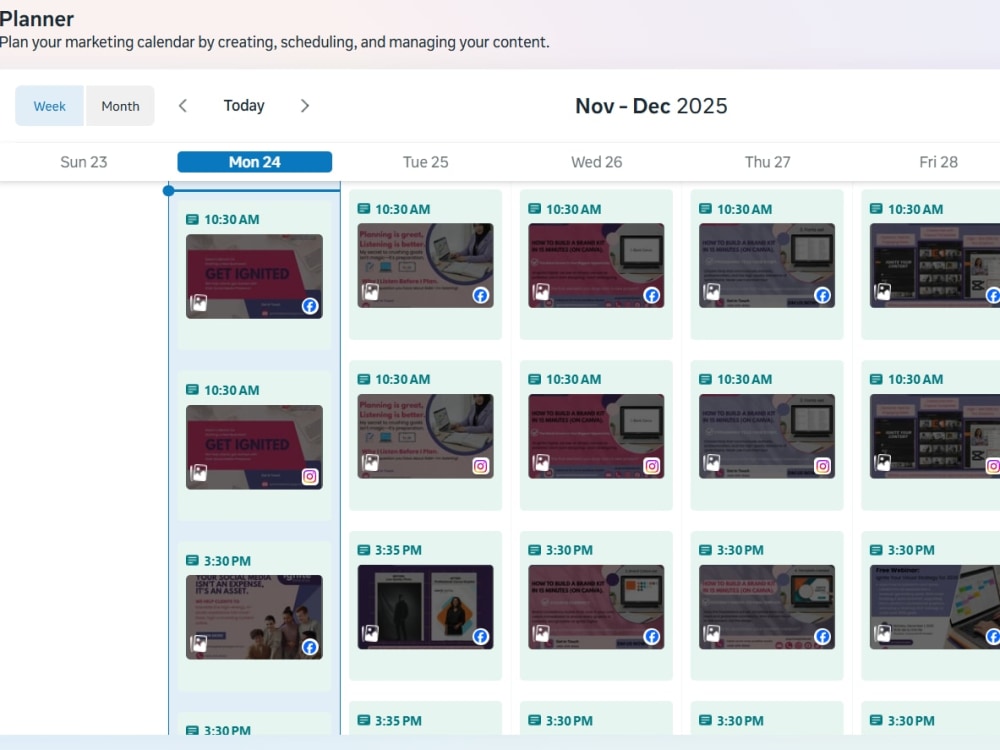Image resolution: width=1000 pixels, height=750 pixels.
Task: Open Wednesday's 3:30 PM brand kit thumbnail
Action: (596, 607)
